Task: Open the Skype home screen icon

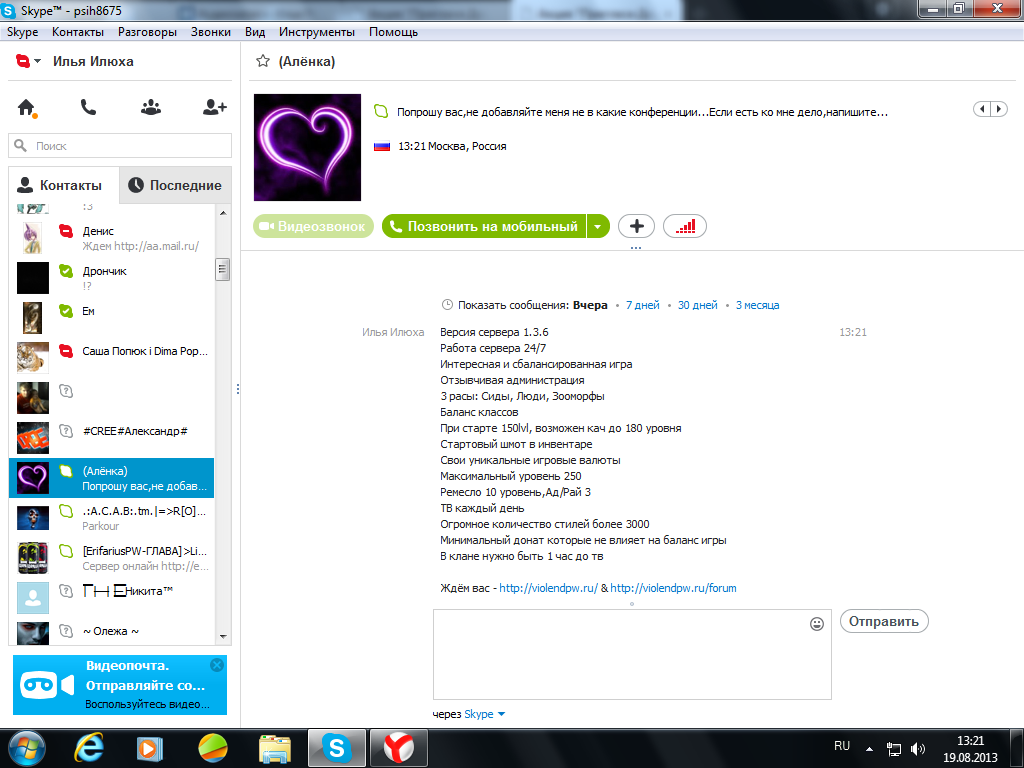Action: (26, 107)
